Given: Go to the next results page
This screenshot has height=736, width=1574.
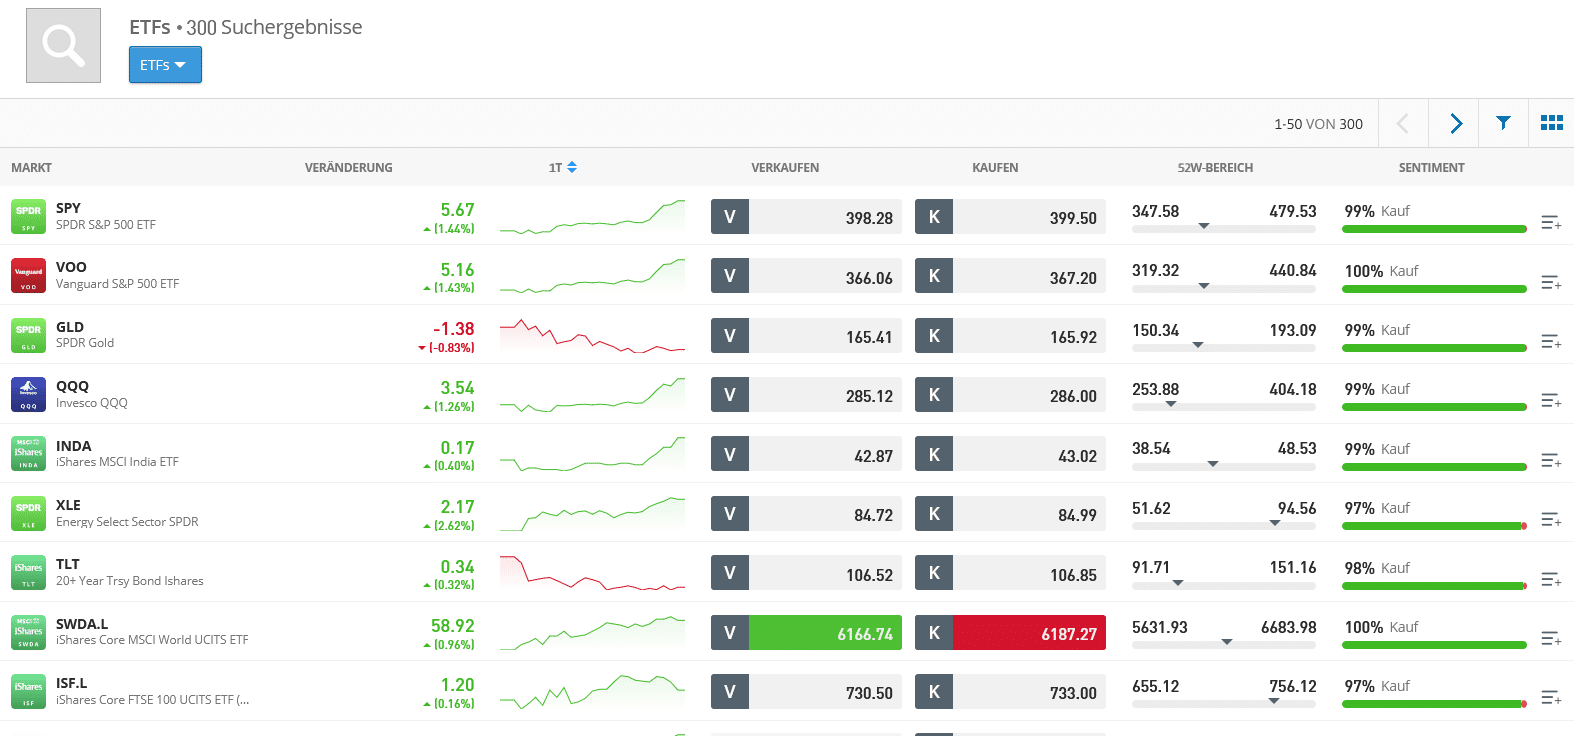Looking at the screenshot, I should 1455,123.
